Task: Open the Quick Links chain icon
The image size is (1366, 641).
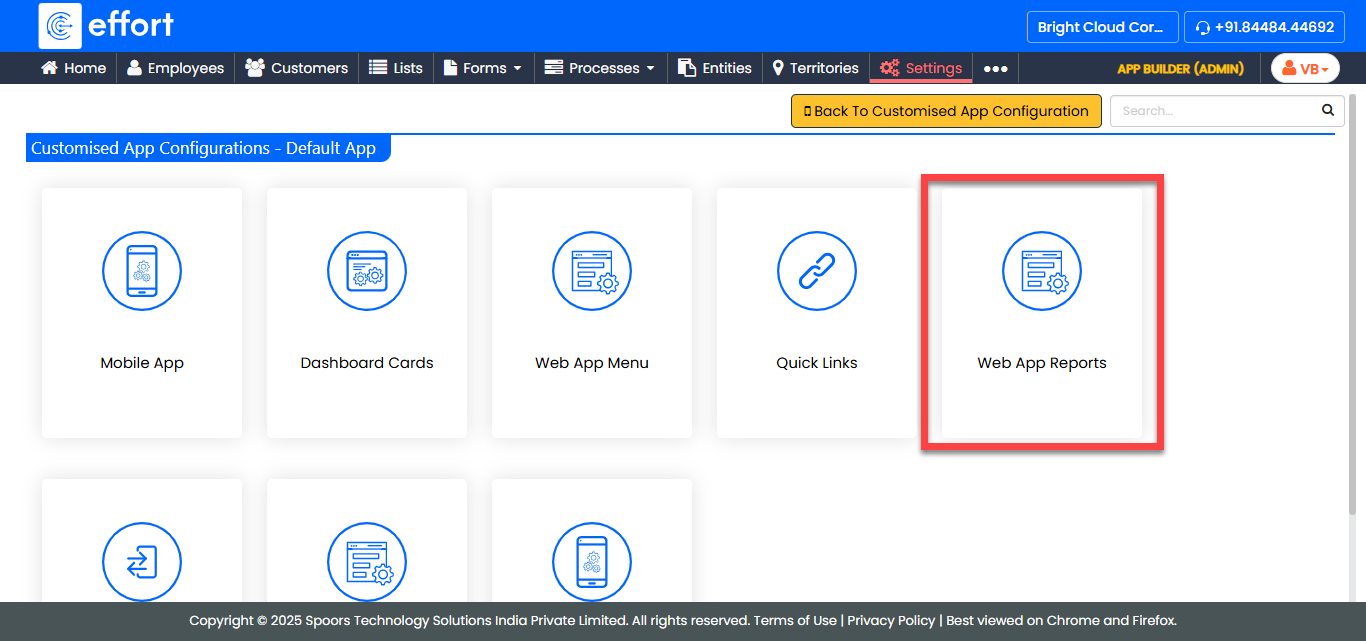Action: click(x=817, y=271)
